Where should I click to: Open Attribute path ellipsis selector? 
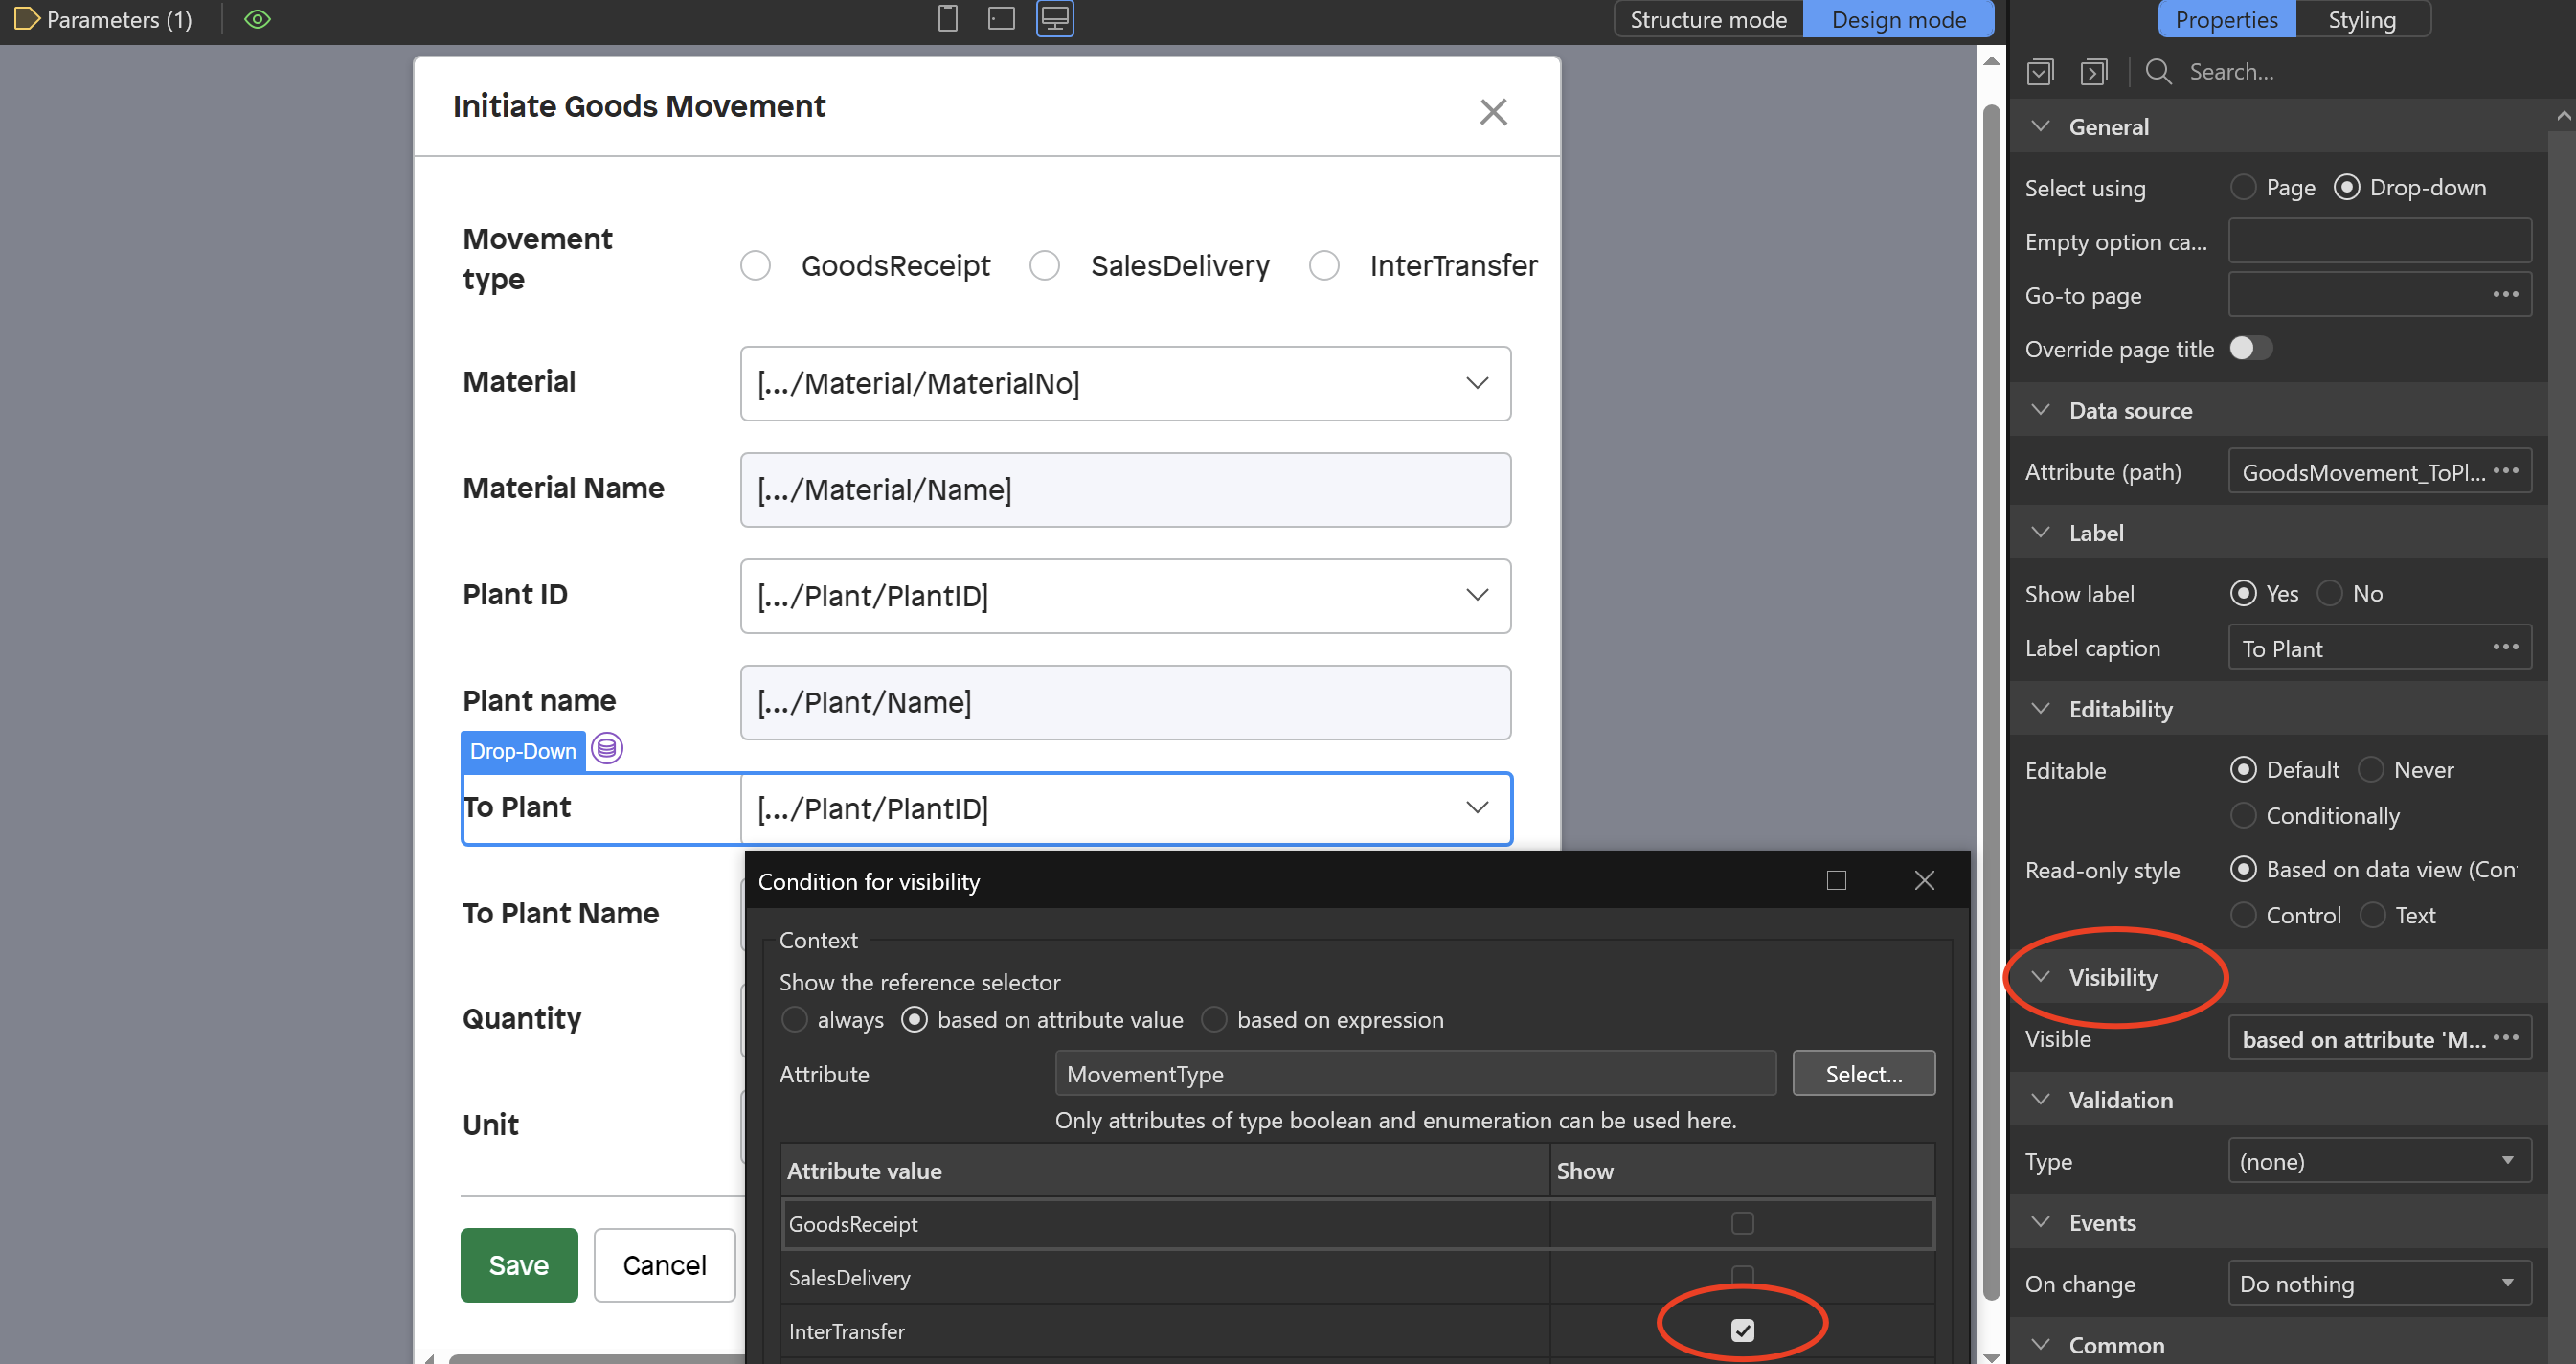point(2505,471)
